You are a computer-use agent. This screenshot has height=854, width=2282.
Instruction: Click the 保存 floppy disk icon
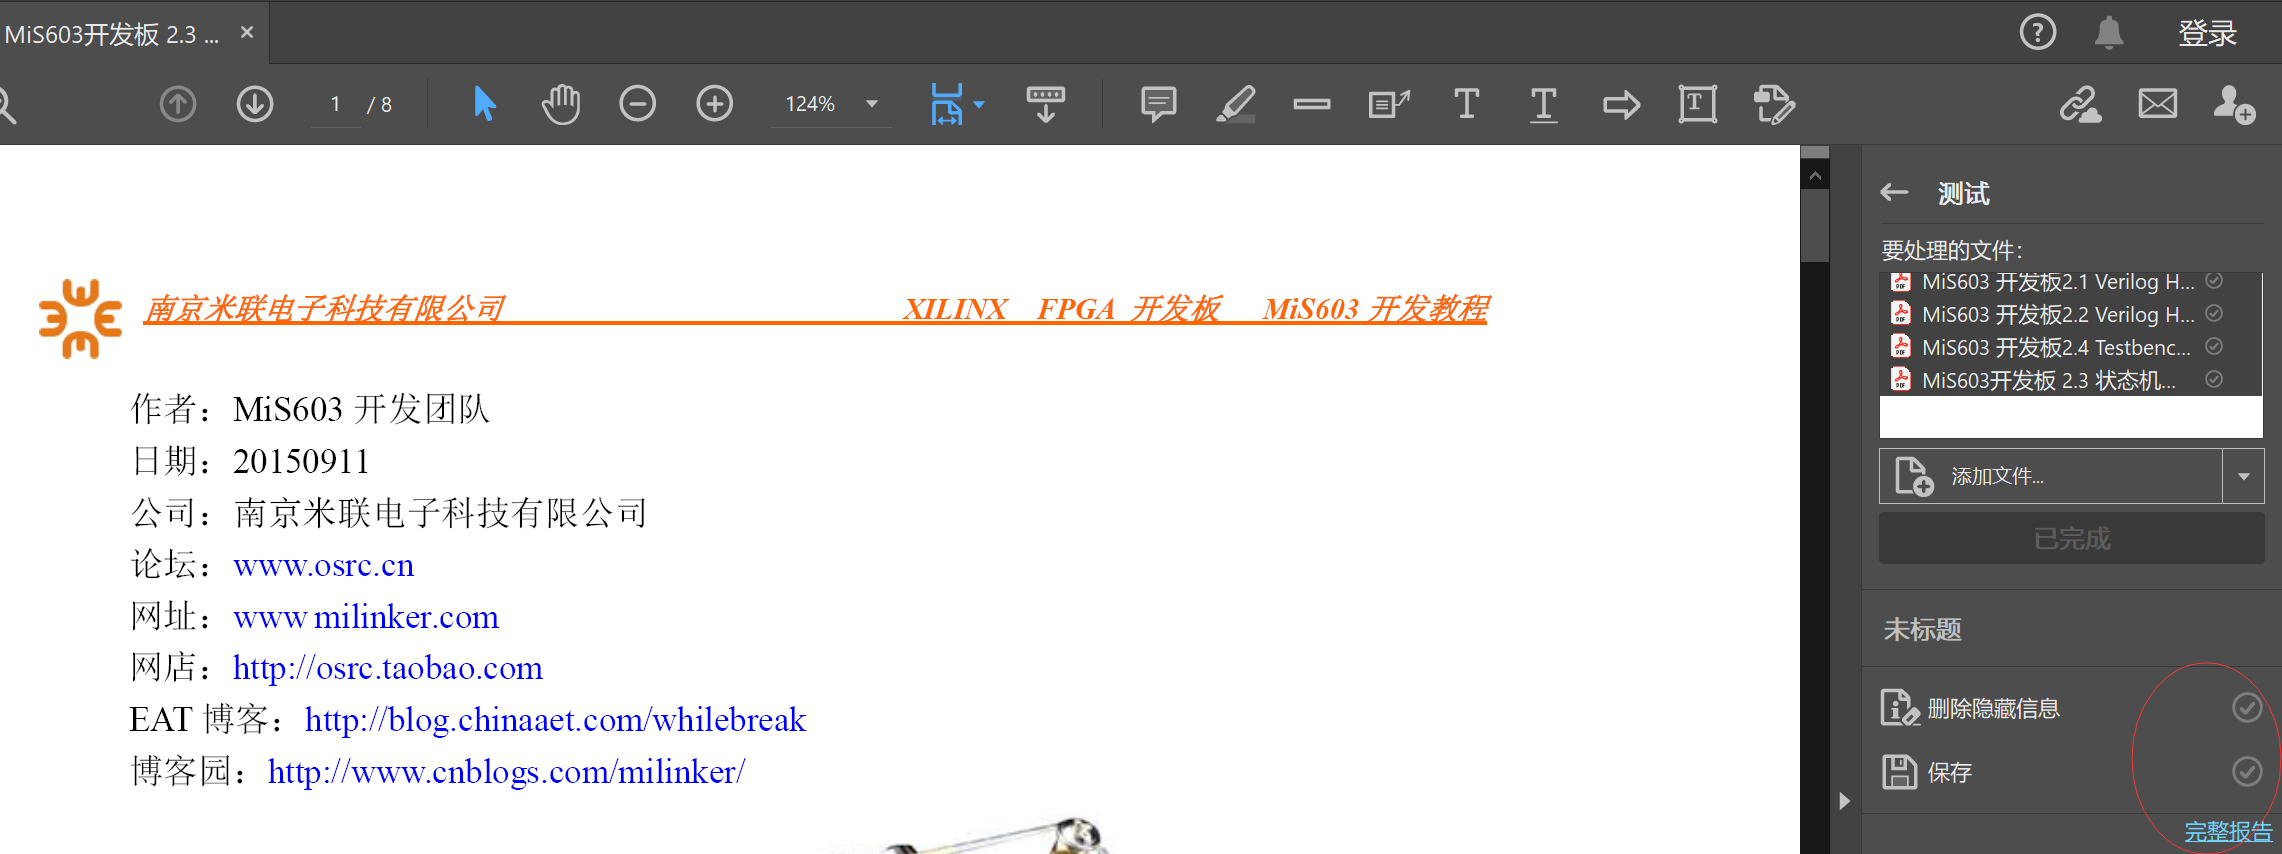(1899, 772)
